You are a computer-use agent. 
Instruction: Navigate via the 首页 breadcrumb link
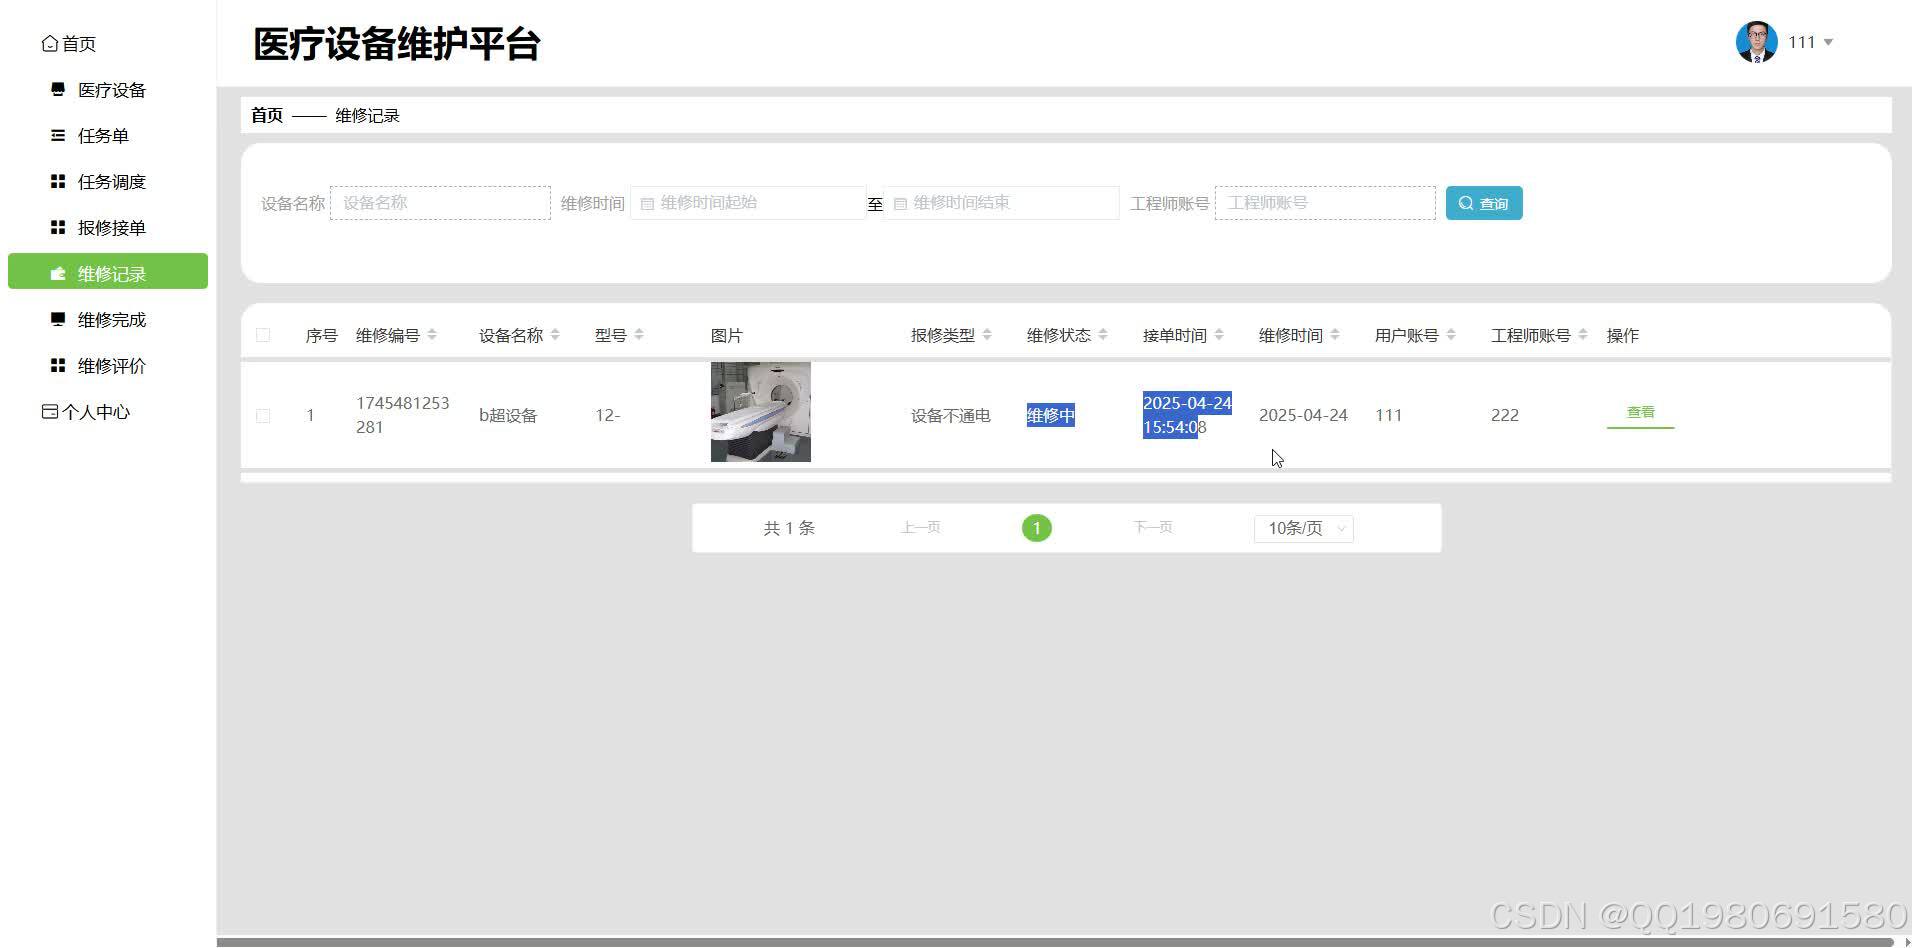(x=266, y=114)
